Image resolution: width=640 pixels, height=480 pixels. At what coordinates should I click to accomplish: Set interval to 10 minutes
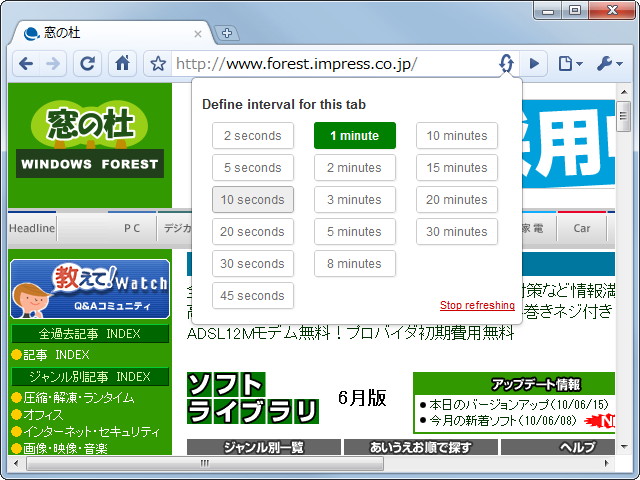[x=457, y=136]
